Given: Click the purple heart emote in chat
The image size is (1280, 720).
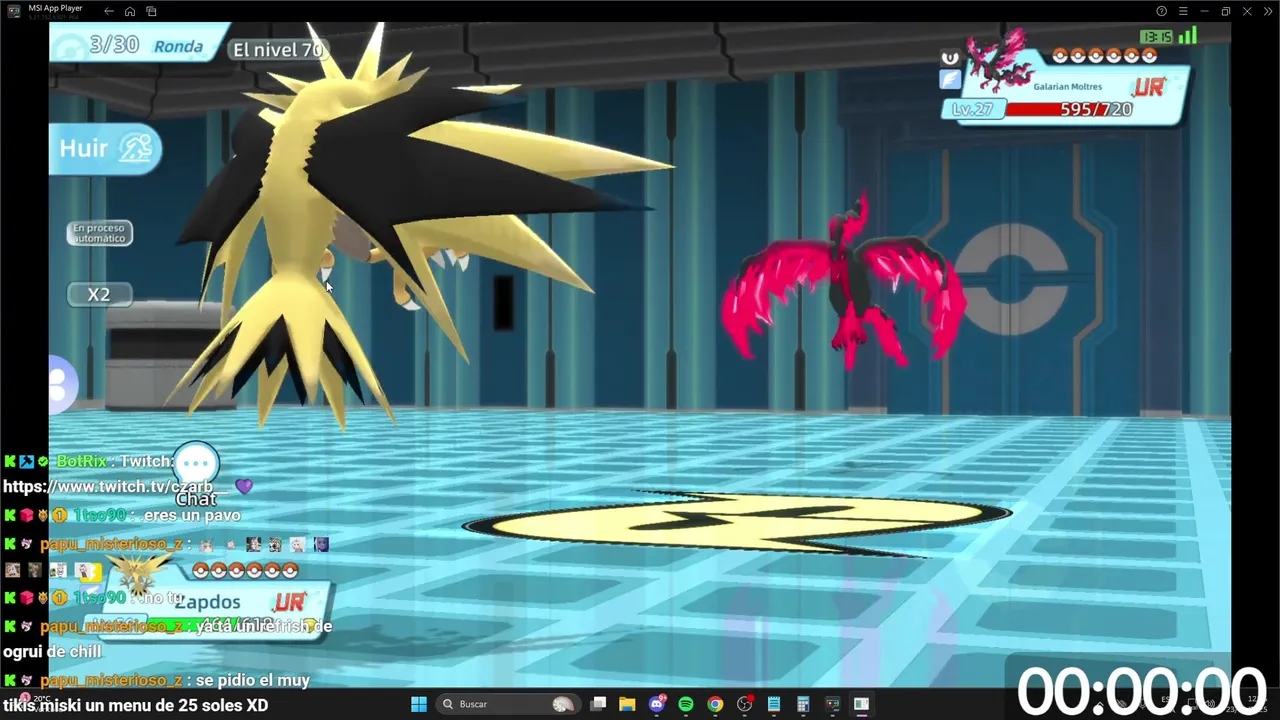Looking at the screenshot, I should point(244,486).
